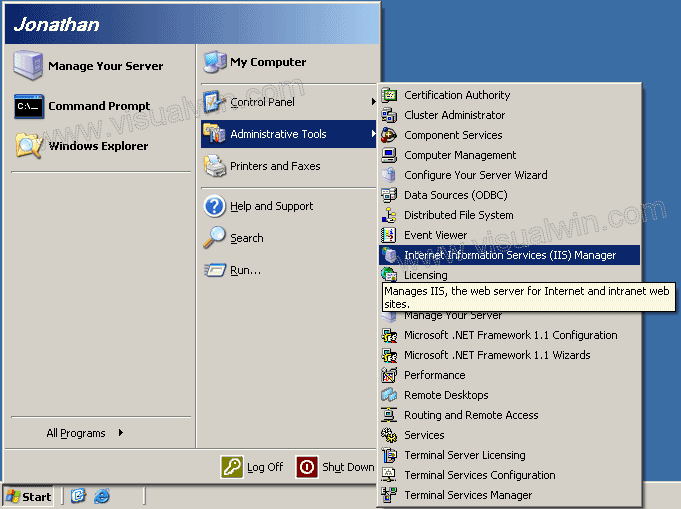
Task: Click the IIS Manager icon
Action: click(389, 254)
